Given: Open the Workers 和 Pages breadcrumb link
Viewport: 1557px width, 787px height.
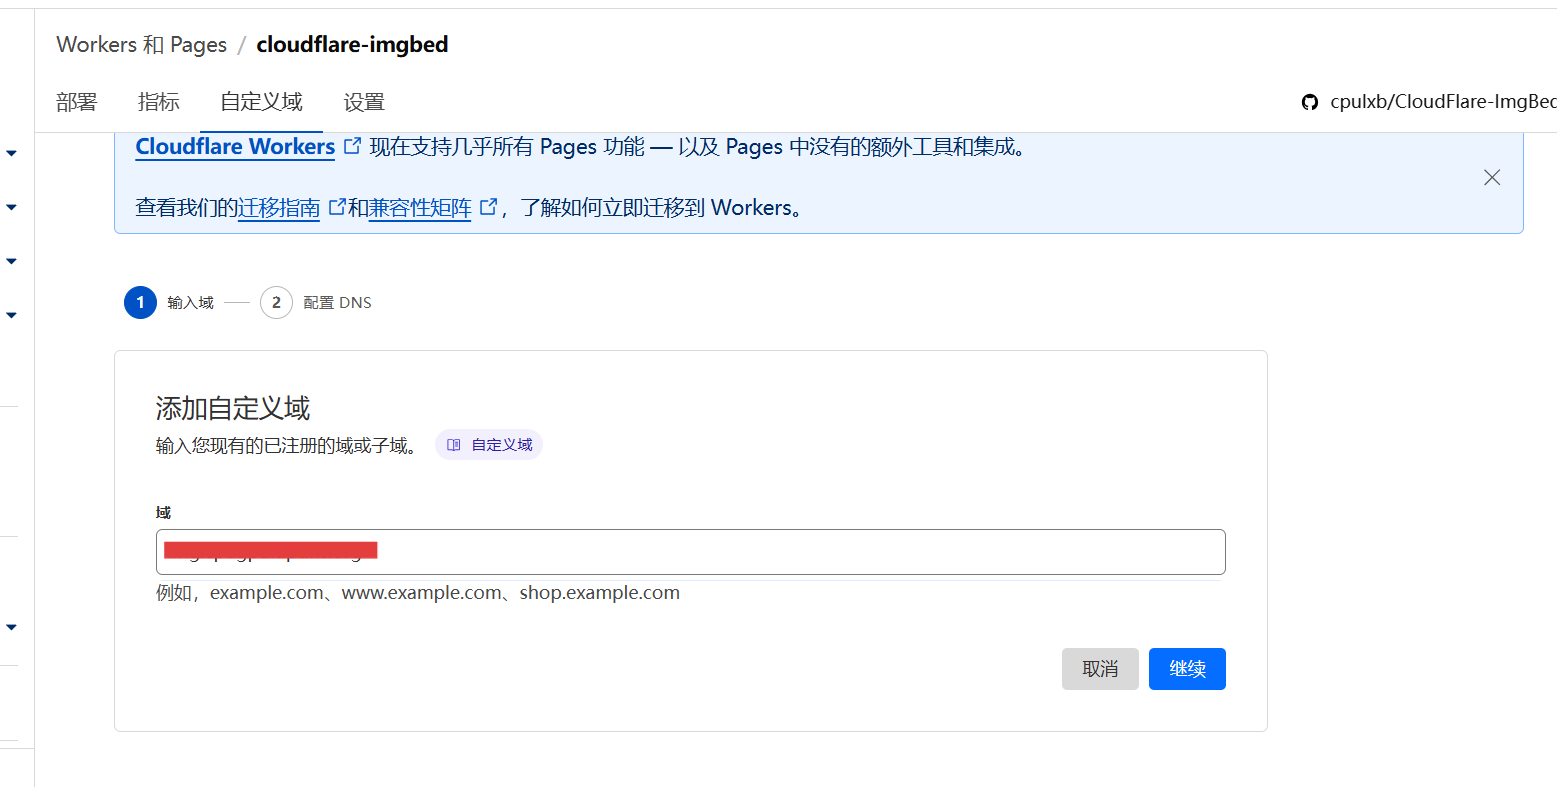Looking at the screenshot, I should [142, 45].
